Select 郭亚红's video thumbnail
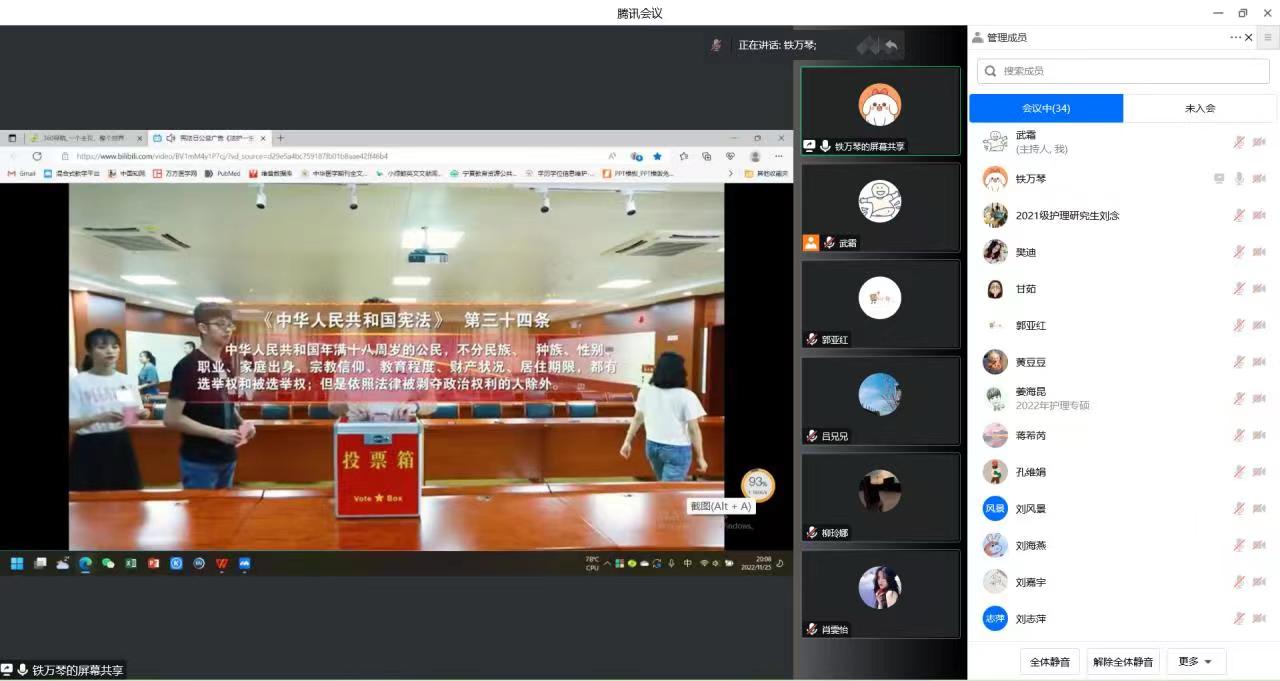Image resolution: width=1280 pixels, height=681 pixels. 880,304
